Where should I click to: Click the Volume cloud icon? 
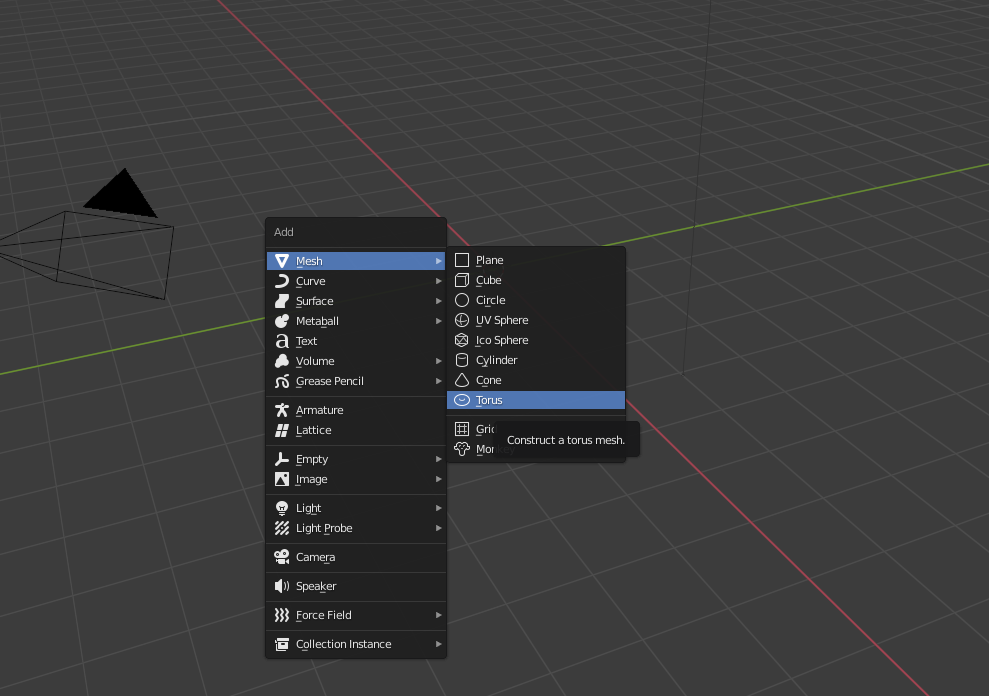coord(282,361)
